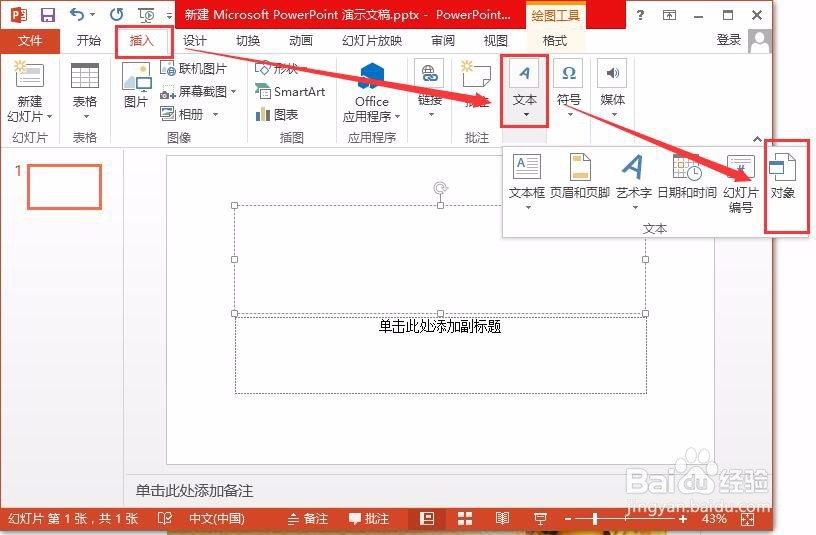Insert a Picture (图片)
Screen dimensions: 816x535
click(136, 85)
